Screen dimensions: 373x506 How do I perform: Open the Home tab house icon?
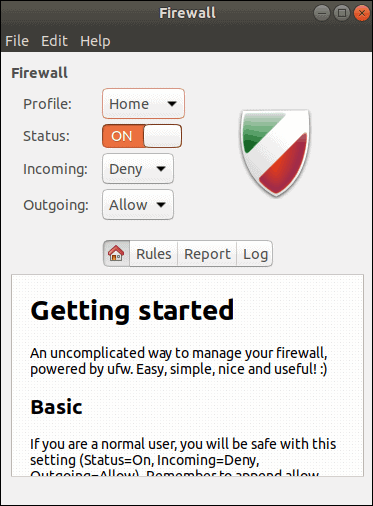(x=116, y=254)
